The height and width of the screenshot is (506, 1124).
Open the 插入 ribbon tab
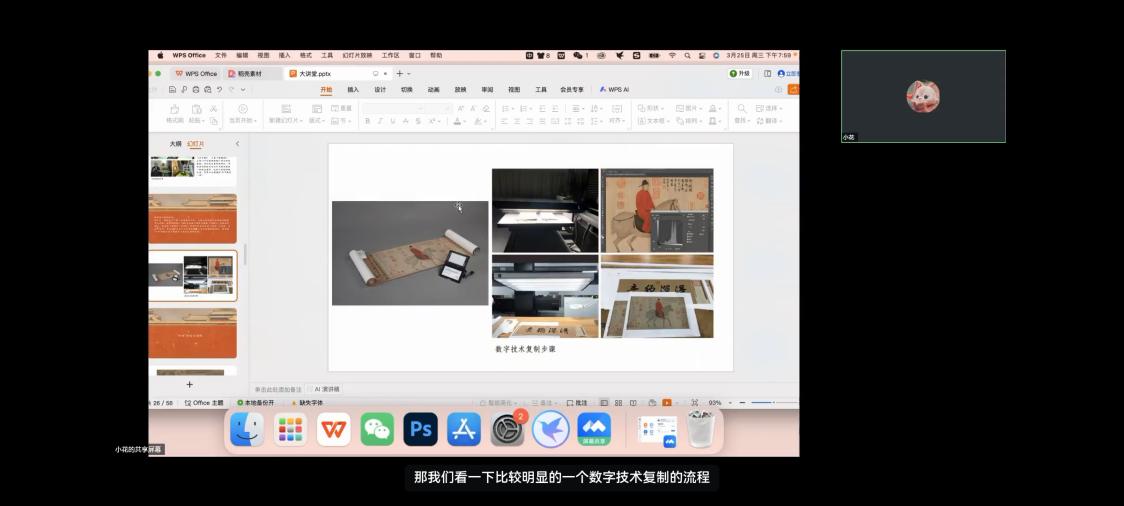click(x=353, y=90)
